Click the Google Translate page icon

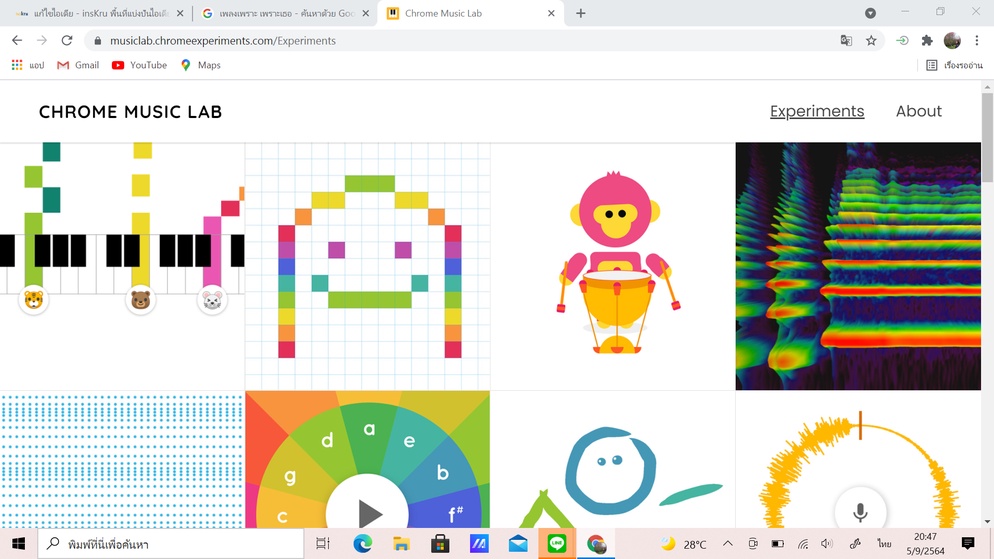pyautogui.click(x=846, y=41)
